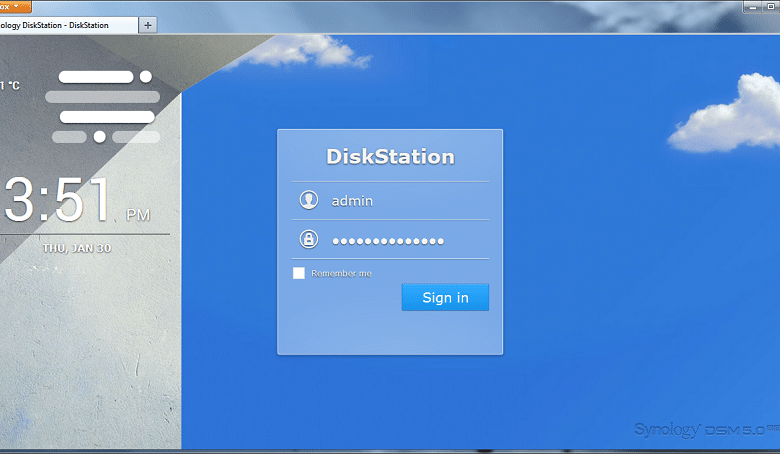Click the DiskStation title text
Viewport: 780px width, 454px height.
pos(390,157)
